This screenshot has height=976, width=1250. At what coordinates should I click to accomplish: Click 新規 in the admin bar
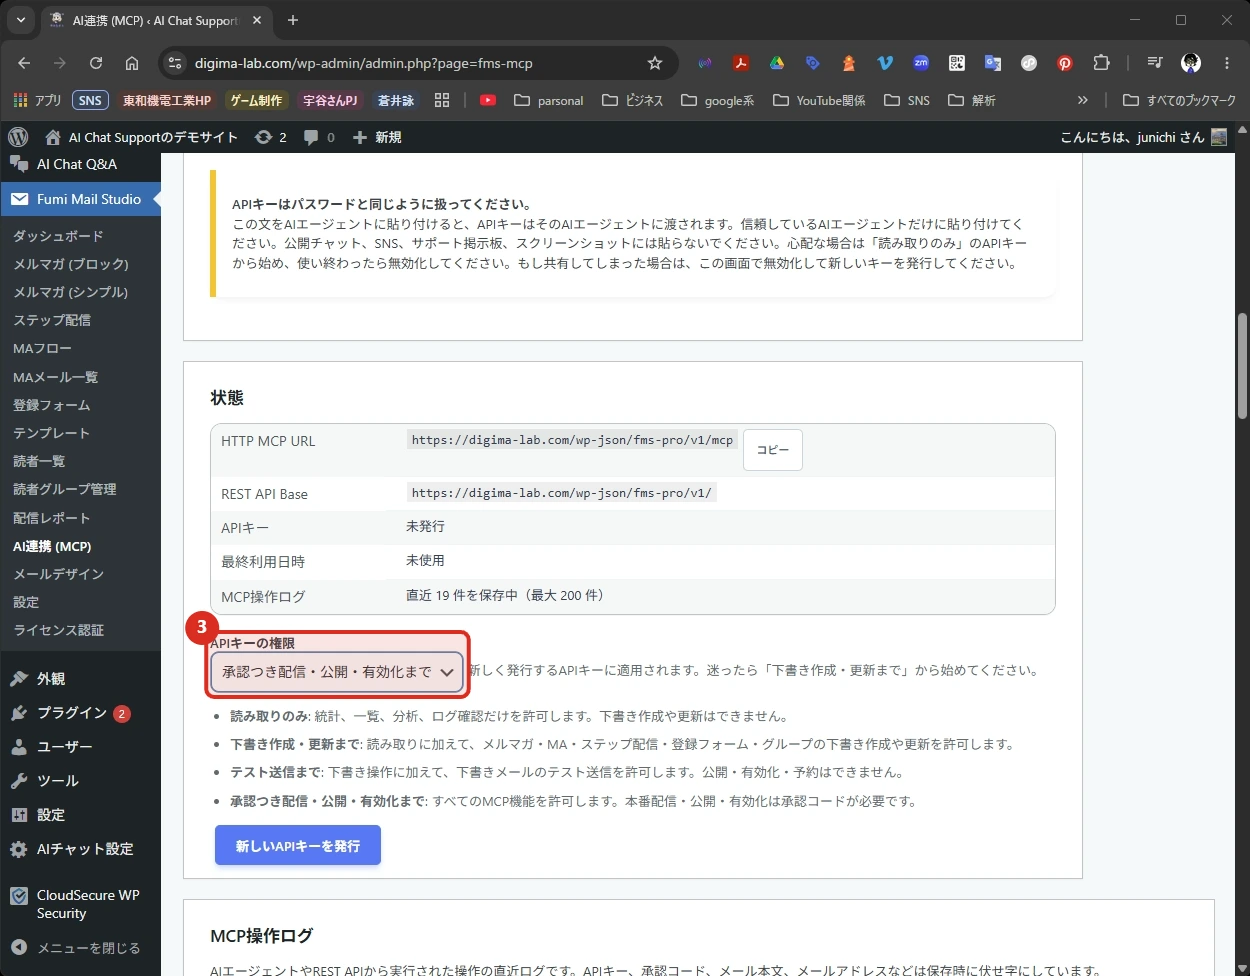coord(377,137)
